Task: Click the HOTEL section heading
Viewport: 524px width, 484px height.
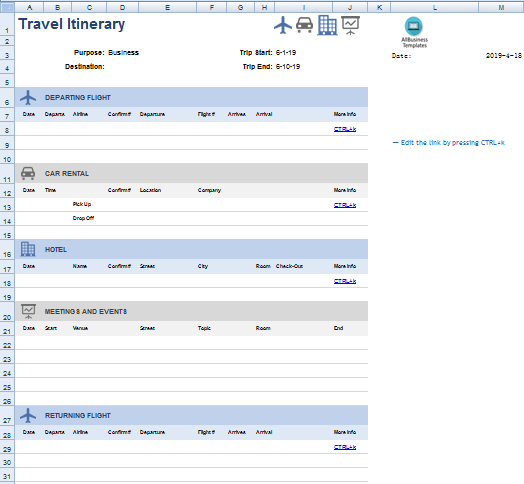Action: [x=56, y=249]
